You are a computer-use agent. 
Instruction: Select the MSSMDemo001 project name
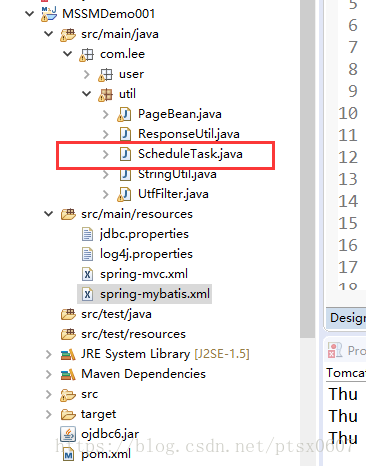(x=109, y=14)
